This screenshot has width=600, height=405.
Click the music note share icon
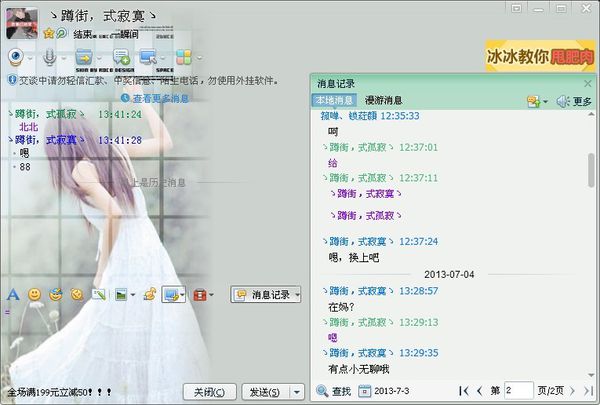click(150, 294)
